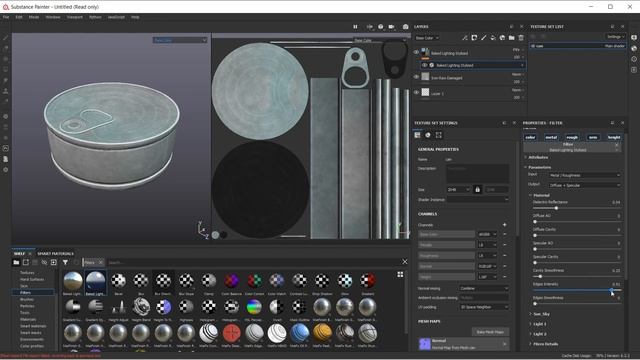Toggle the size lock icon
Image resolution: width=640 pixels, height=360 pixels.
478,189
